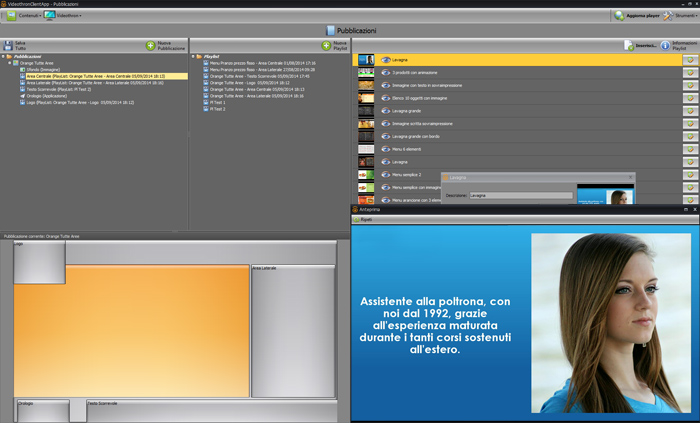Open Informazioni Playlist info icon
This screenshot has width=700, height=423.
click(665, 46)
